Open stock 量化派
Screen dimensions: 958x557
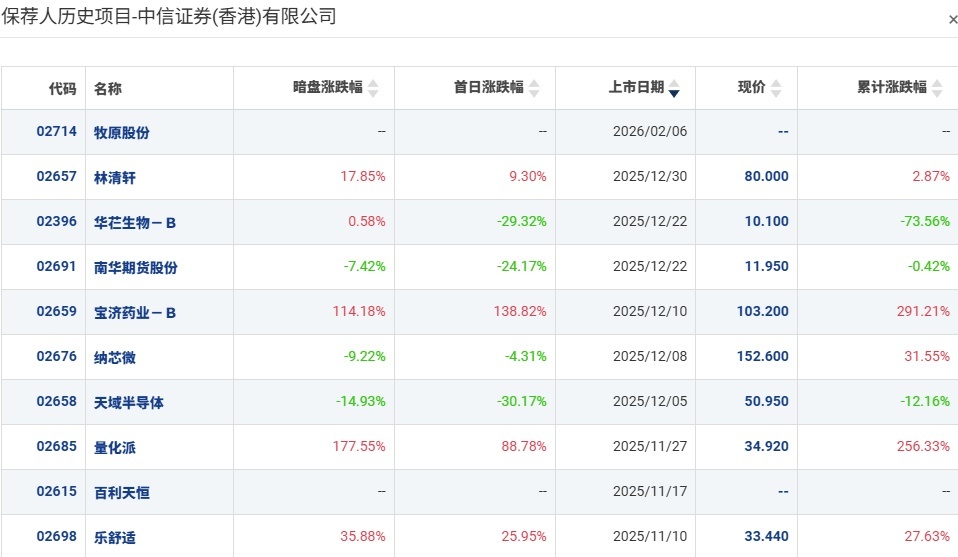tap(114, 448)
